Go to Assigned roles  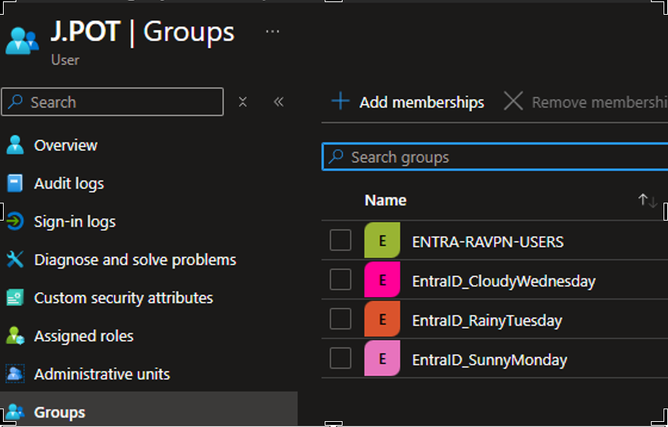84,336
